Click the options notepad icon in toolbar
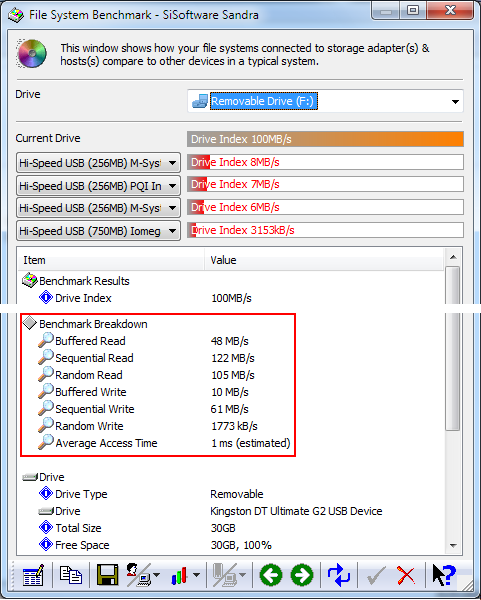Screen dimensions: 481x600 click(x=33, y=575)
